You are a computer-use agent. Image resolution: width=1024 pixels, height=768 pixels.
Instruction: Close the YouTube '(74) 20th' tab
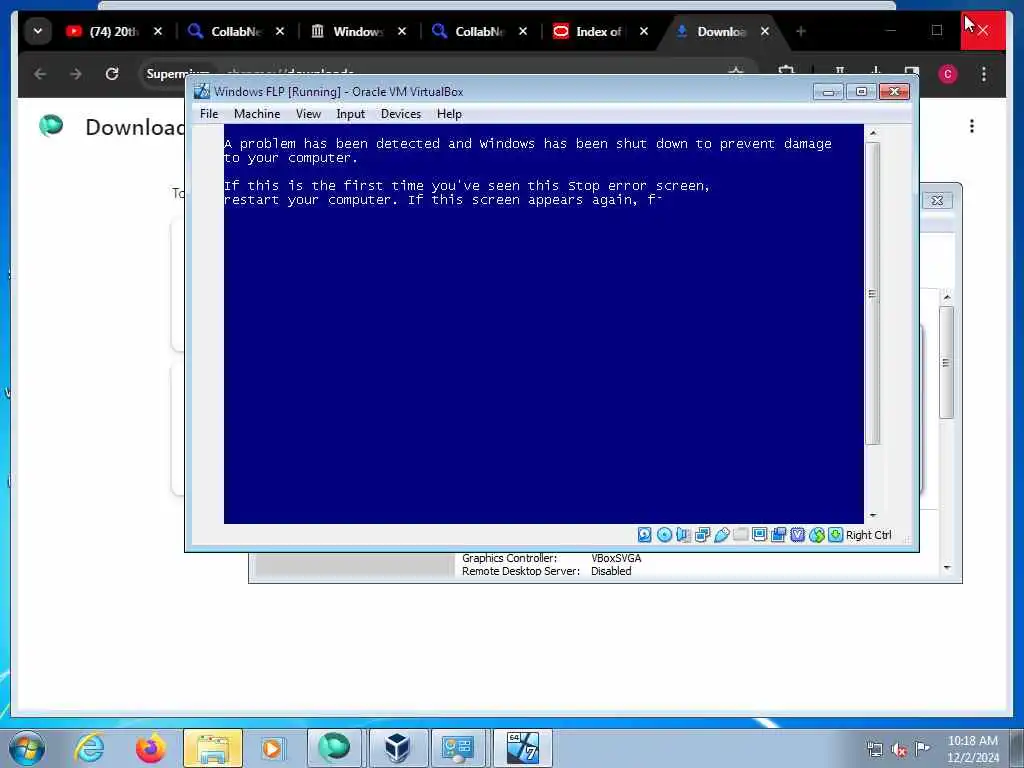pyautogui.click(x=157, y=31)
